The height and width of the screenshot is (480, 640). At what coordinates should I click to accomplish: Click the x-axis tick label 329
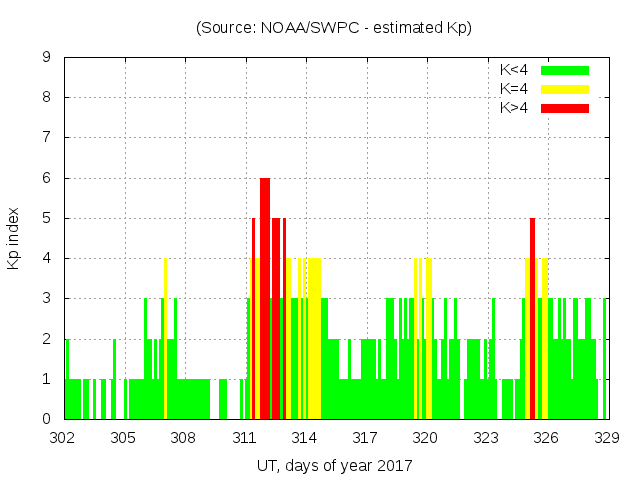click(x=607, y=437)
